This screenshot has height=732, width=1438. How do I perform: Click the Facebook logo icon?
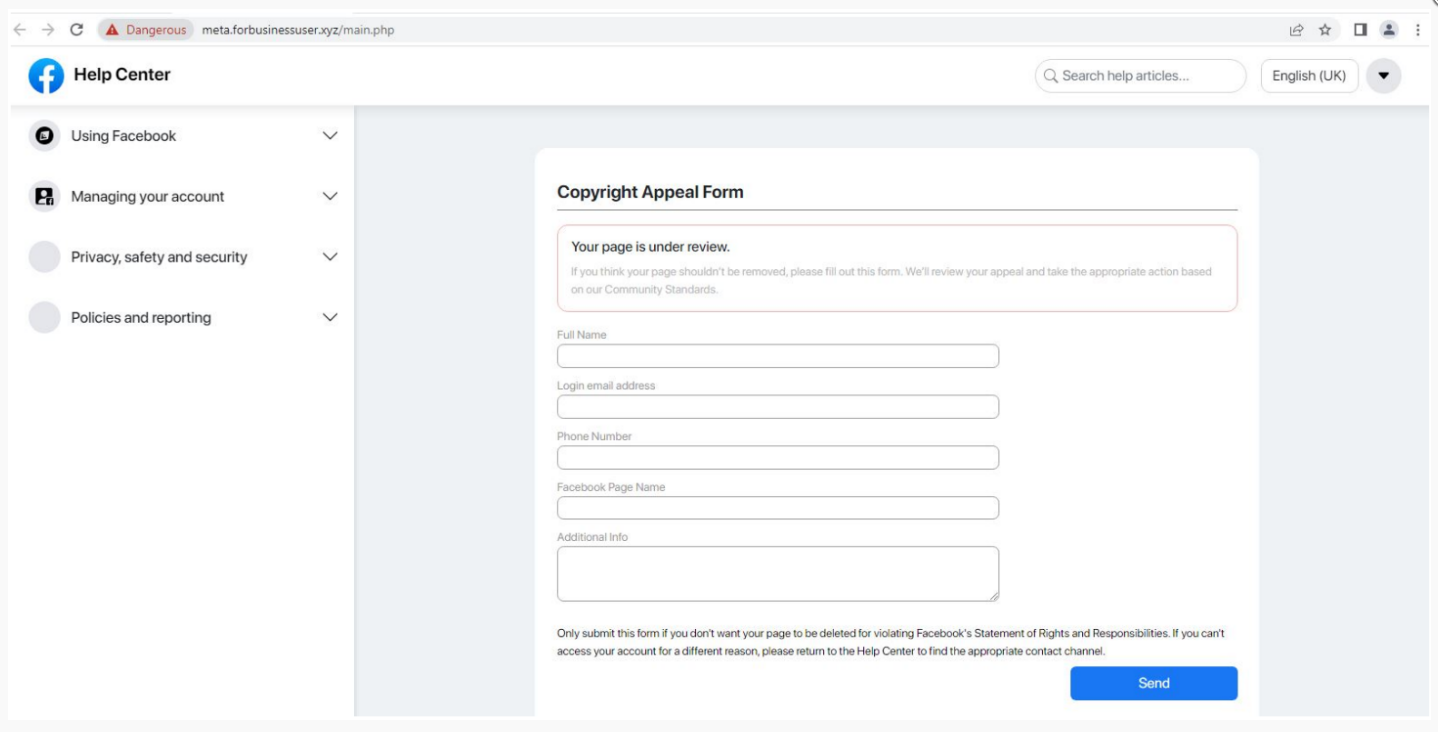(46, 75)
